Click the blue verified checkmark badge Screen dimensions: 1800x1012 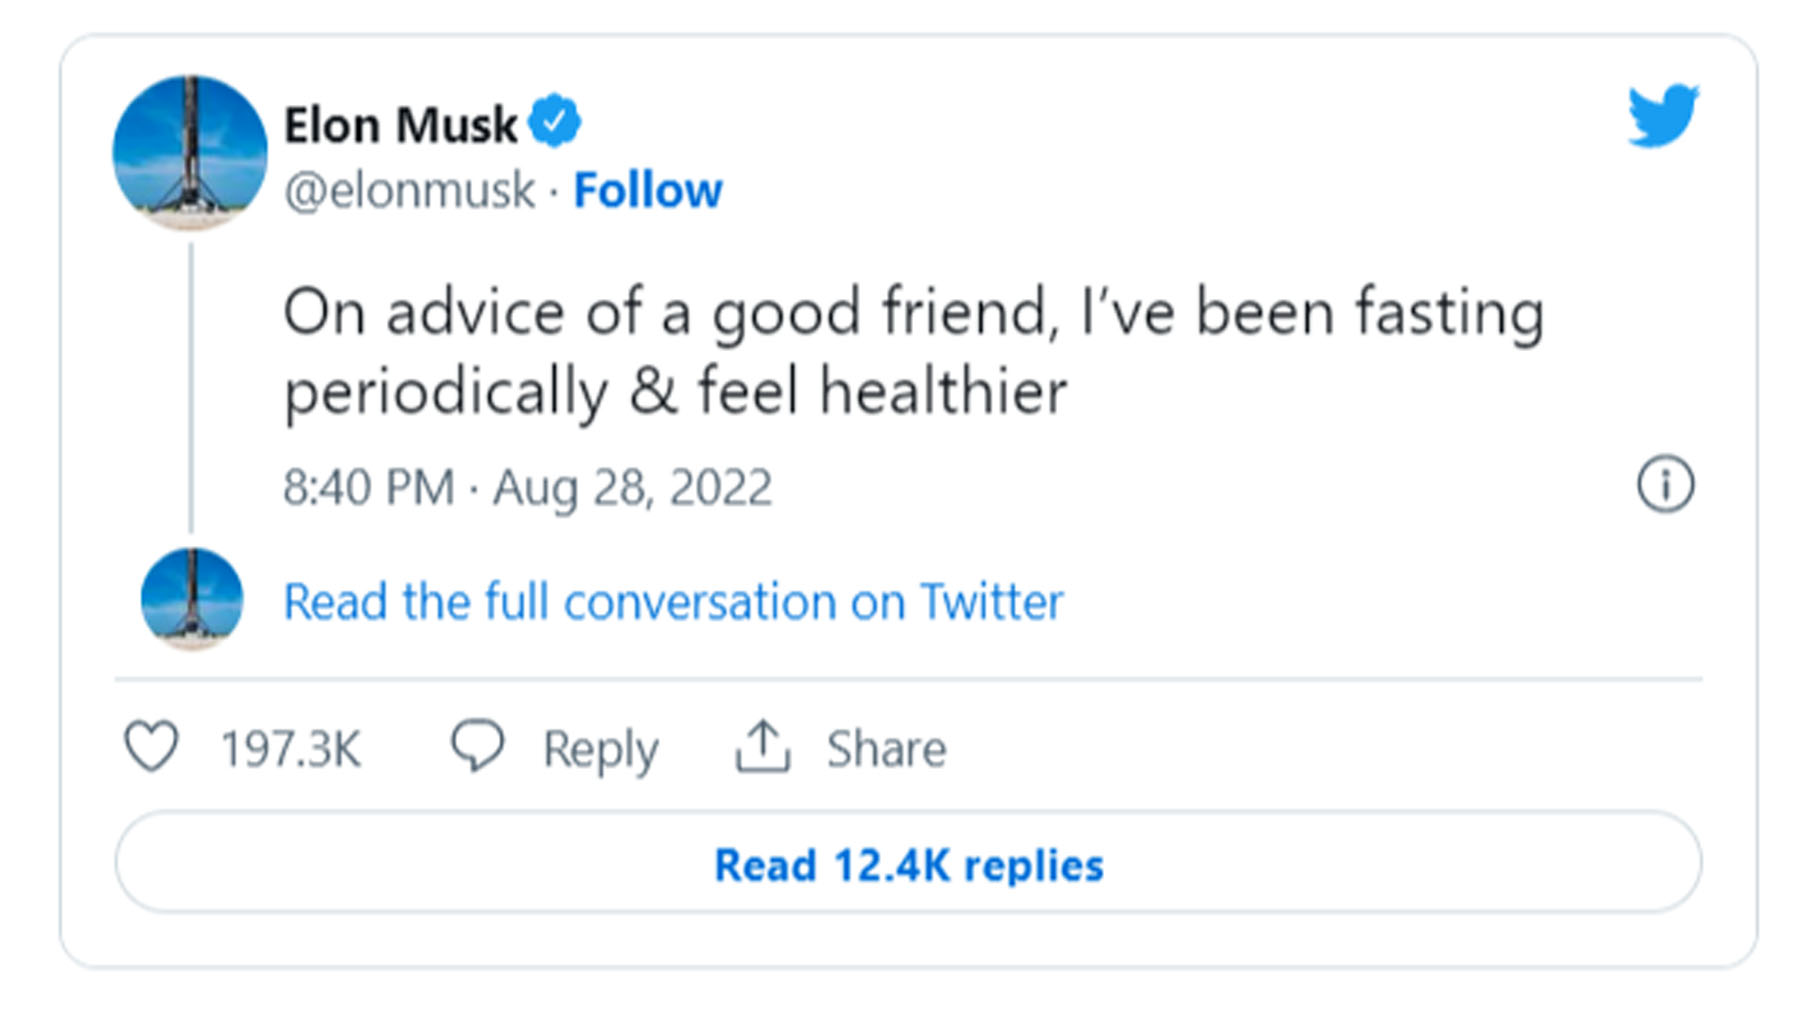tap(554, 122)
